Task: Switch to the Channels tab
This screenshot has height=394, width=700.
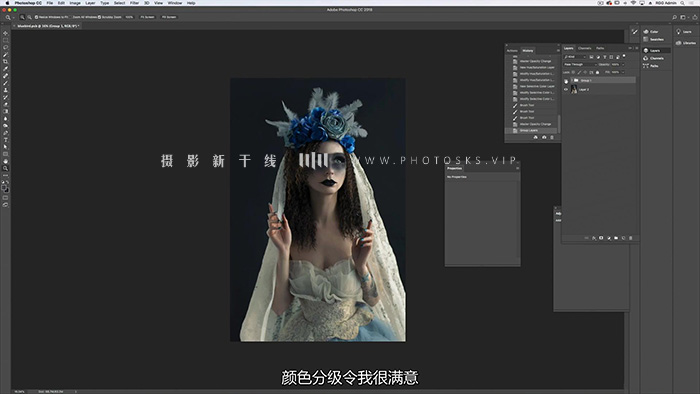Action: click(x=584, y=48)
